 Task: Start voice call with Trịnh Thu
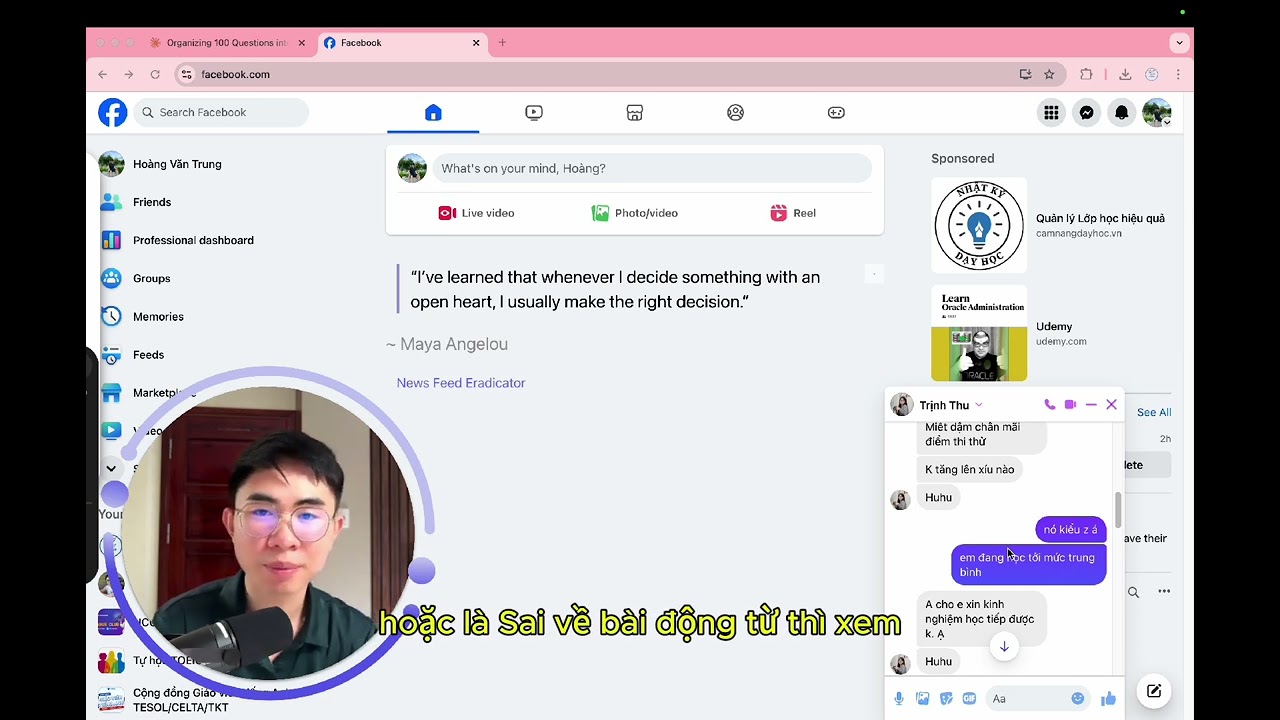point(1049,405)
